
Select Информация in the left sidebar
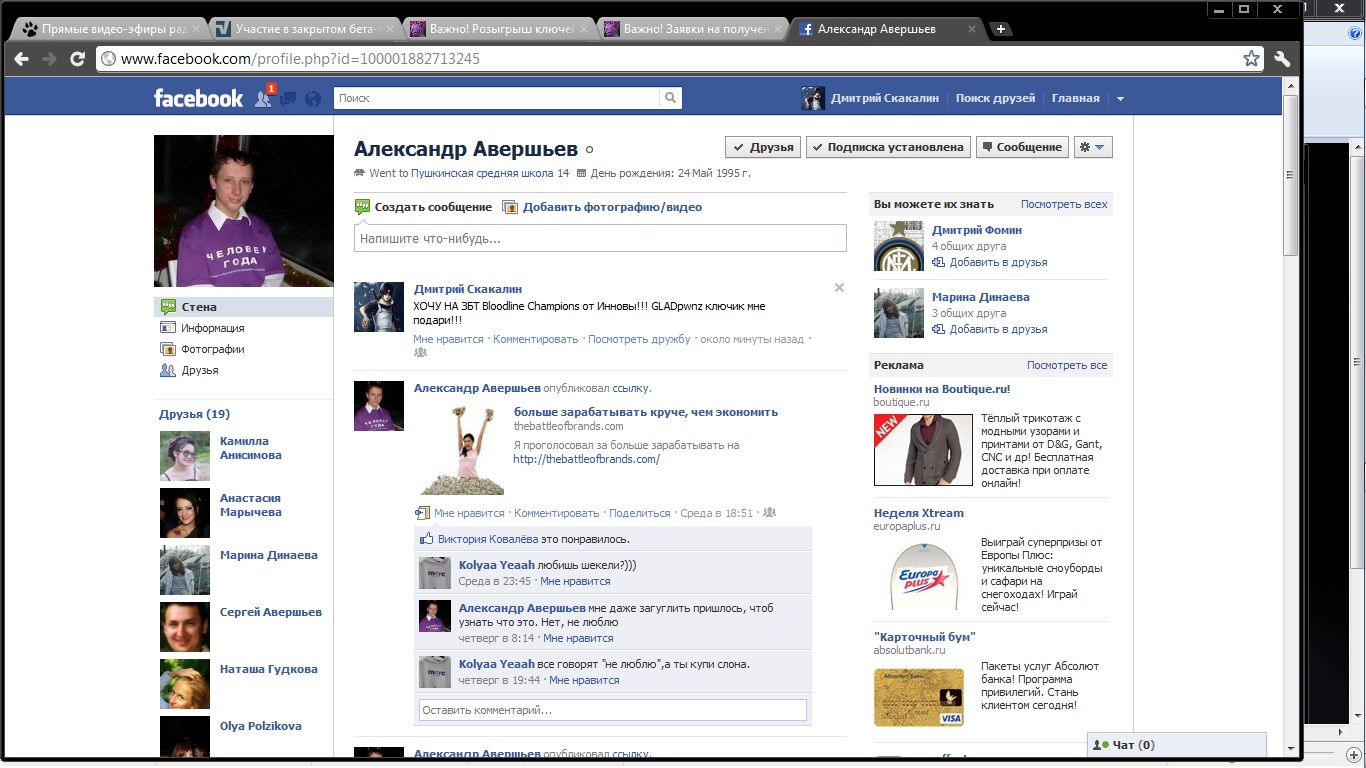[x=212, y=328]
